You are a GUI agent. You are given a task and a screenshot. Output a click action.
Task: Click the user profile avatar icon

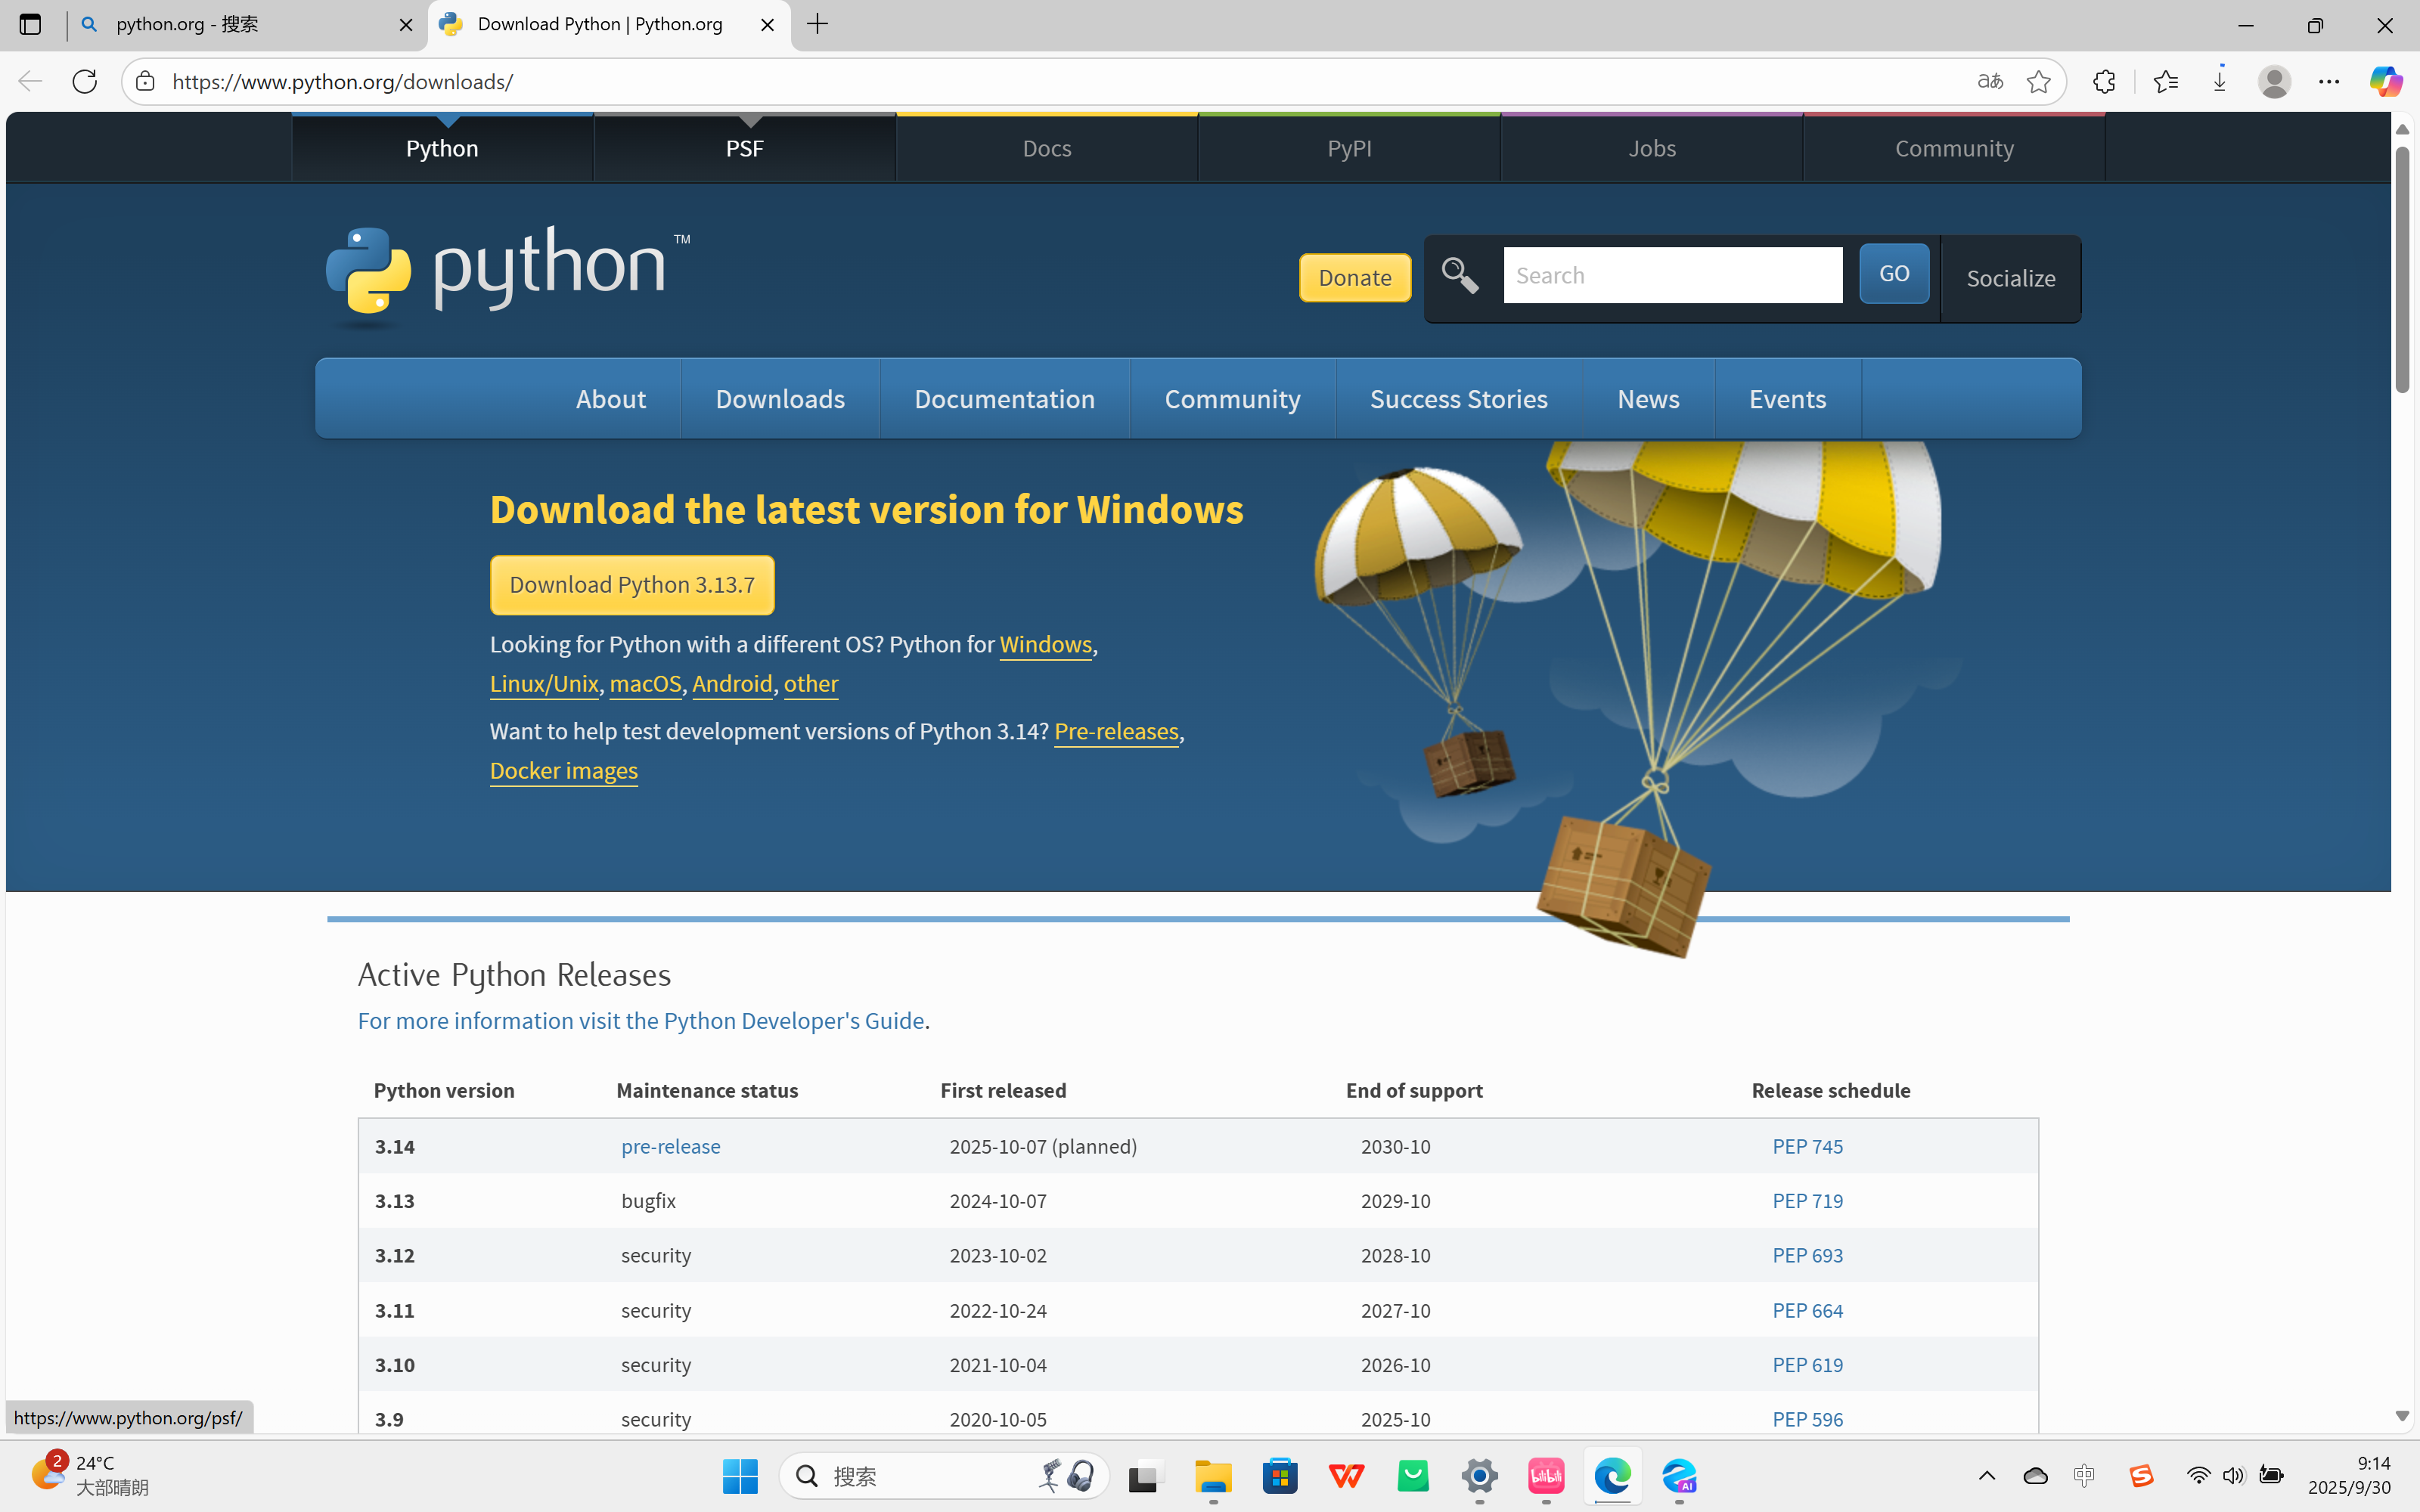pos(2274,81)
